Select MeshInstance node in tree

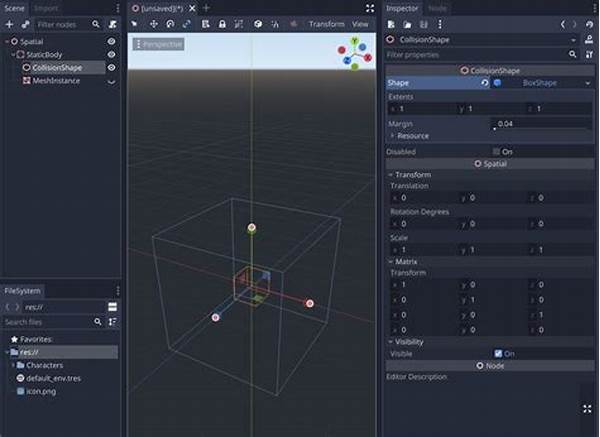coord(56,81)
